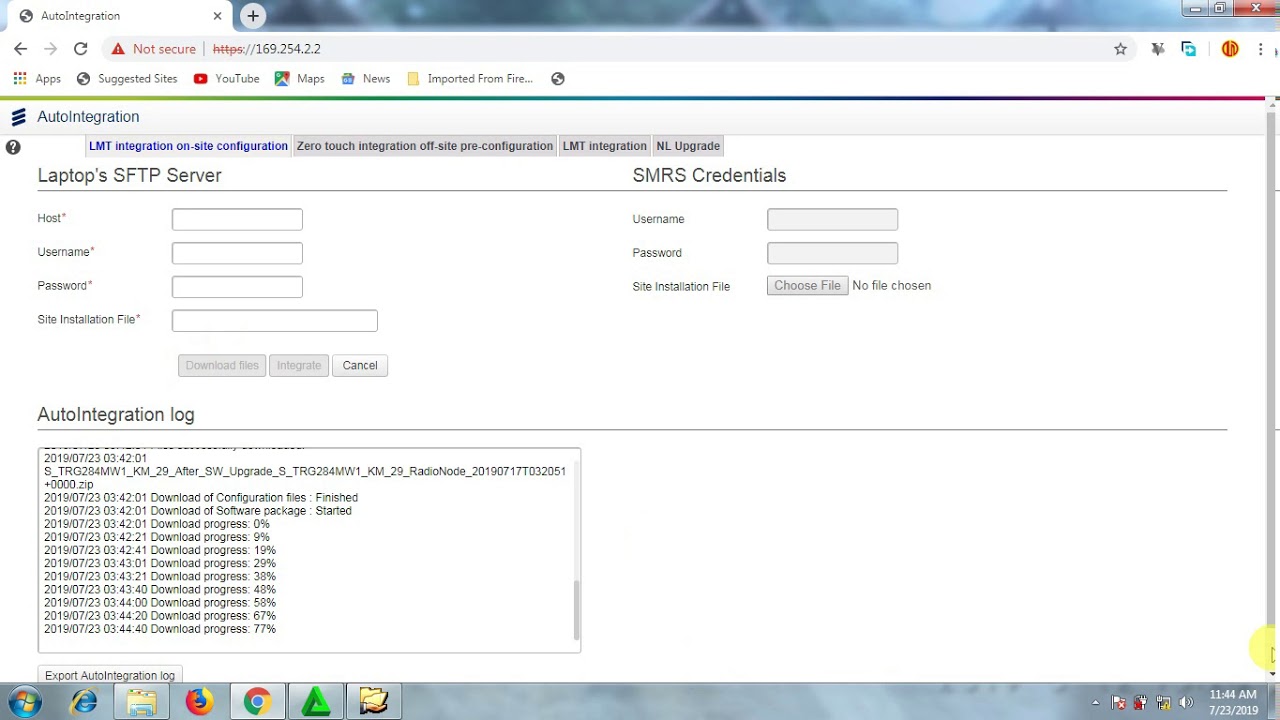
Task: Click the volume speaker tray icon
Action: (1186, 702)
